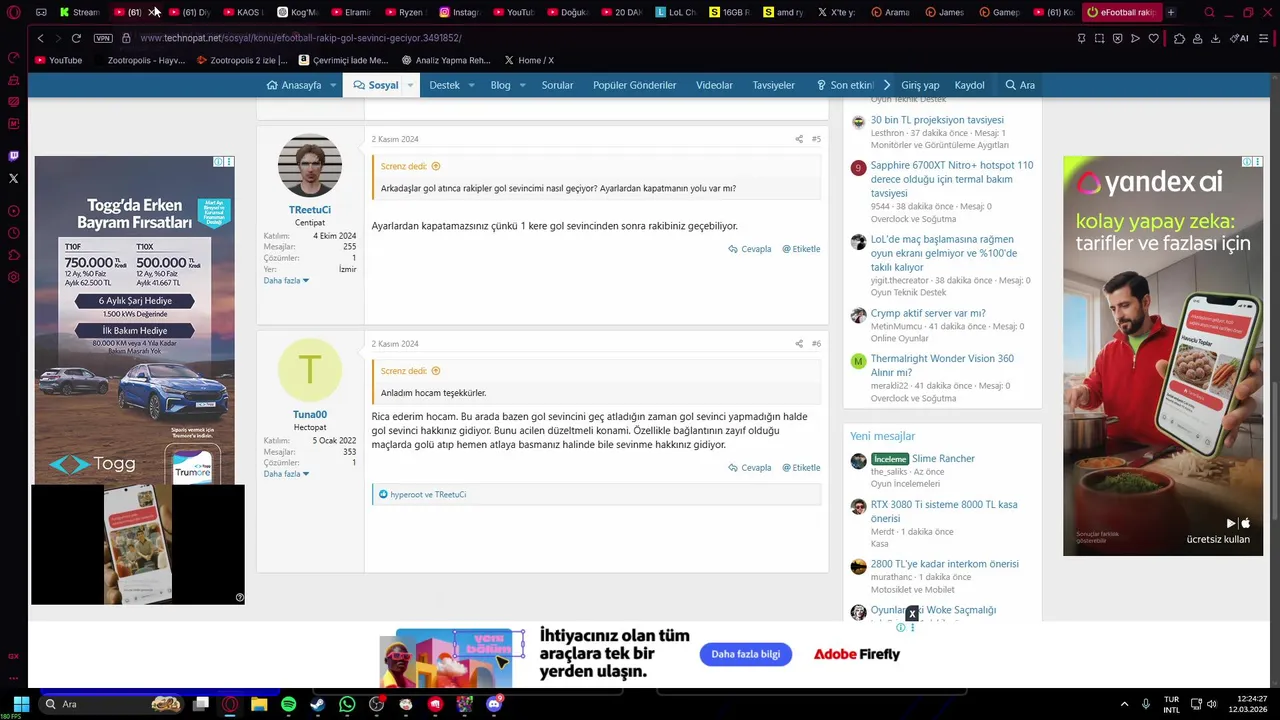Click the Yeni mesajlar heading link
The image size is (1280, 720).
[x=882, y=436]
